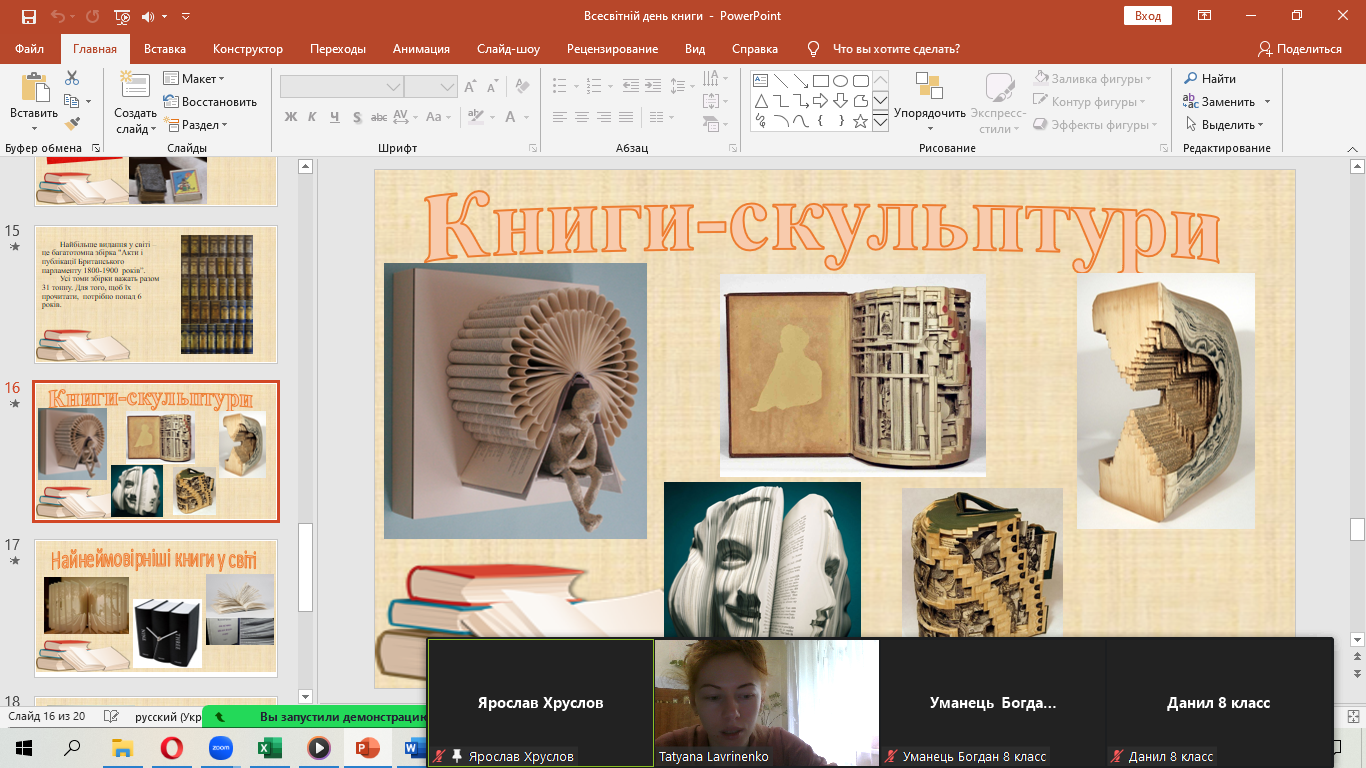The image size is (1366, 768).
Task: Open the Выделить selection dropdown
Action: [x=1225, y=125]
